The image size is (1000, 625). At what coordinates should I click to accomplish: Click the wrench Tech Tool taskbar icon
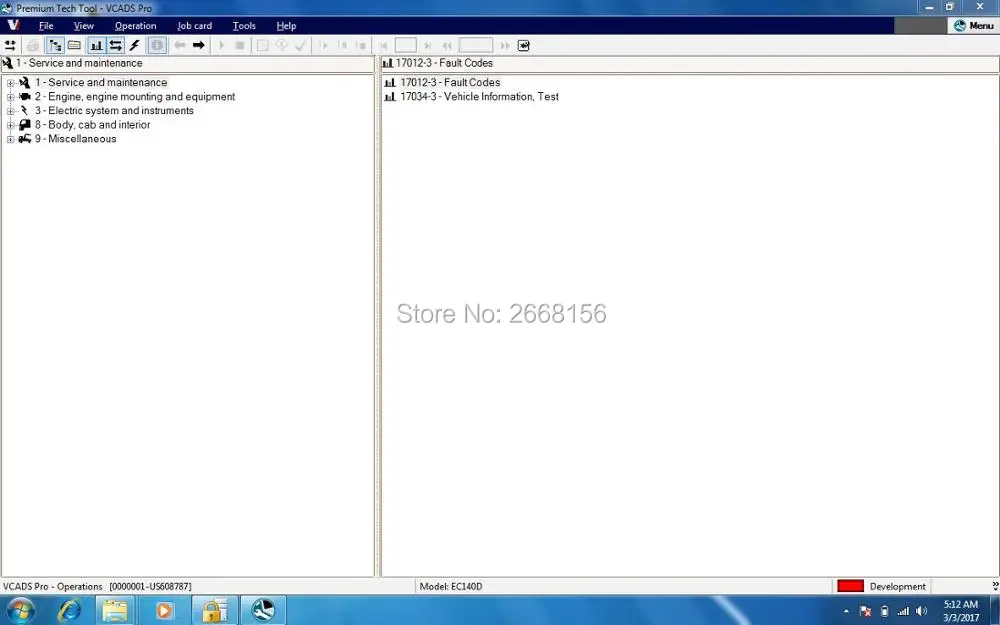[262, 611]
